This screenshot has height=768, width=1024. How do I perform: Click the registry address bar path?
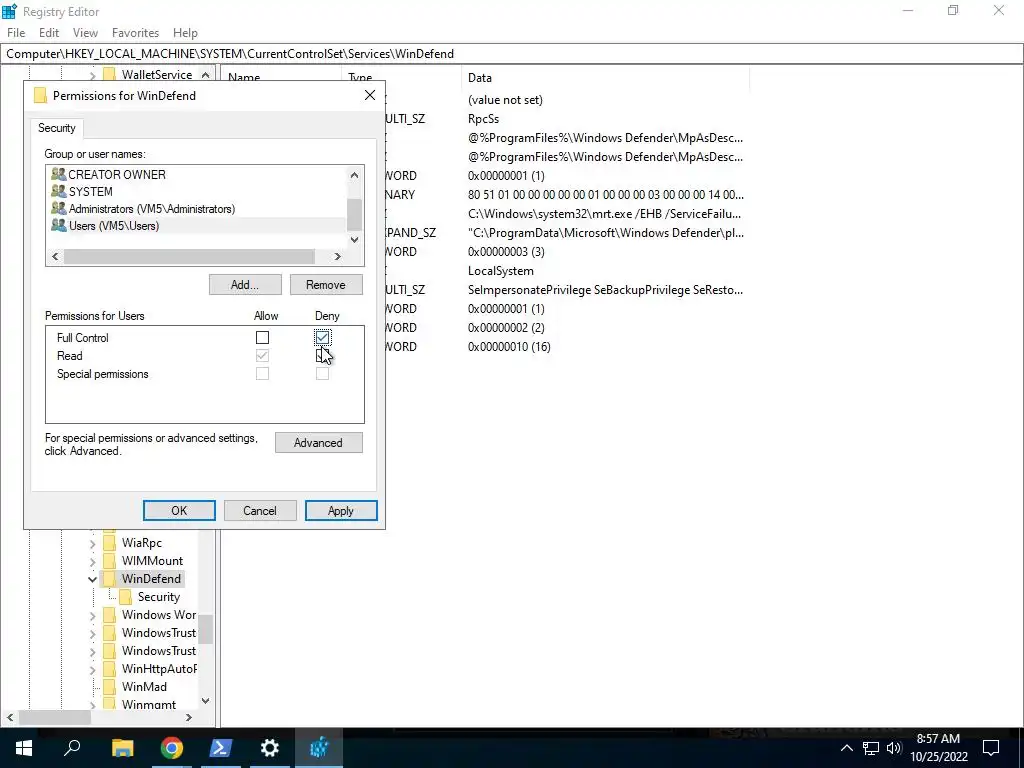[230, 54]
